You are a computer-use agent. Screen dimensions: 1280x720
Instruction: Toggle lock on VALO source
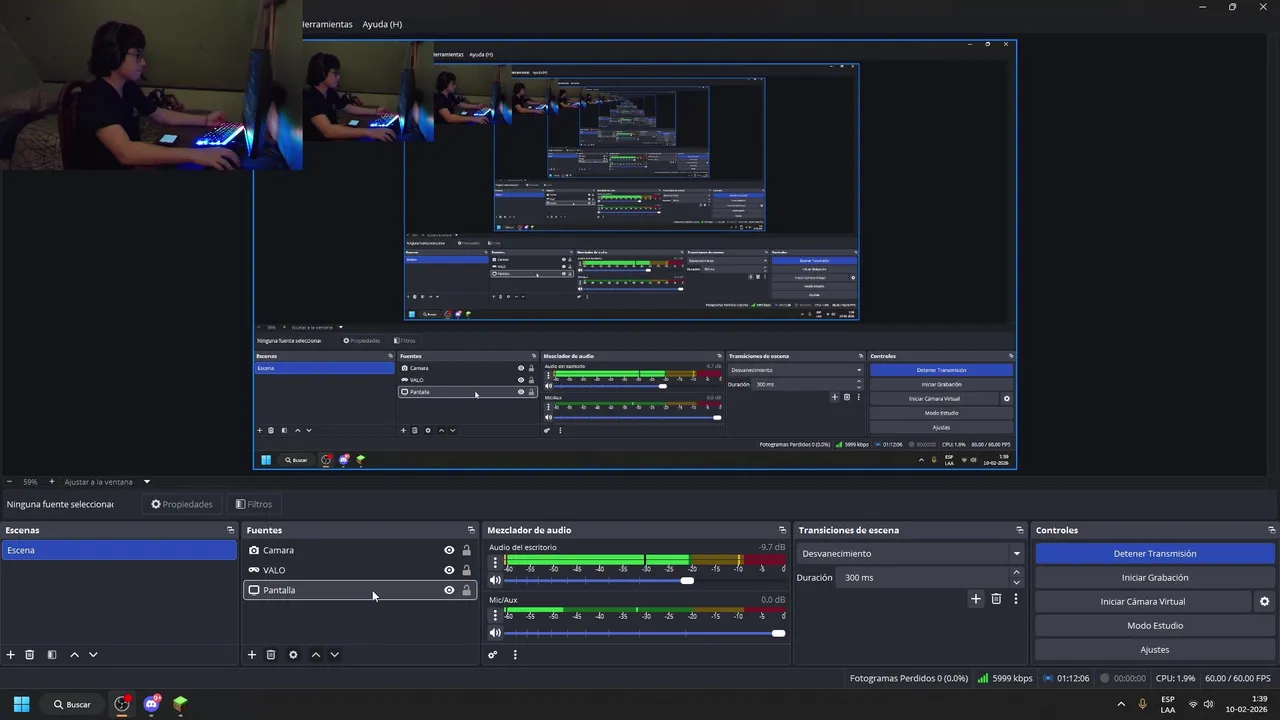[x=466, y=570]
